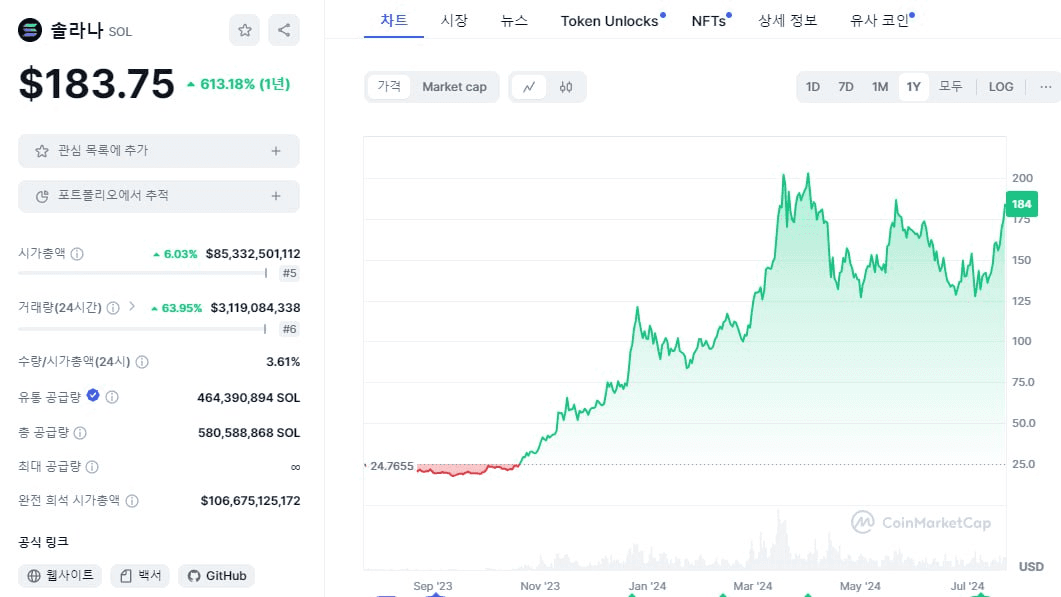Click the $3,119,084,338 volume value
The height and width of the screenshot is (597, 1061).
256,308
